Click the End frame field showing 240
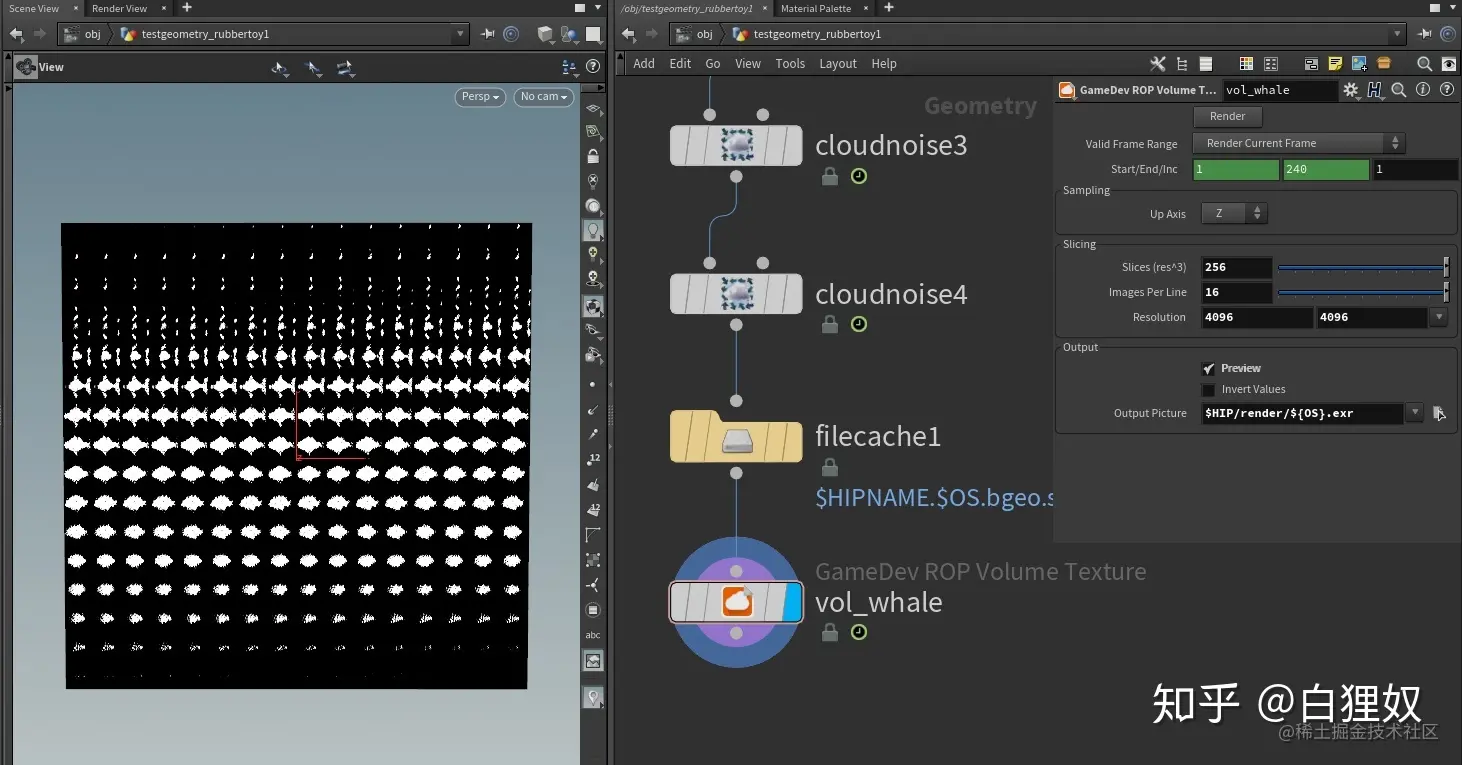Screen dimensions: 1462x765 coord(1326,170)
